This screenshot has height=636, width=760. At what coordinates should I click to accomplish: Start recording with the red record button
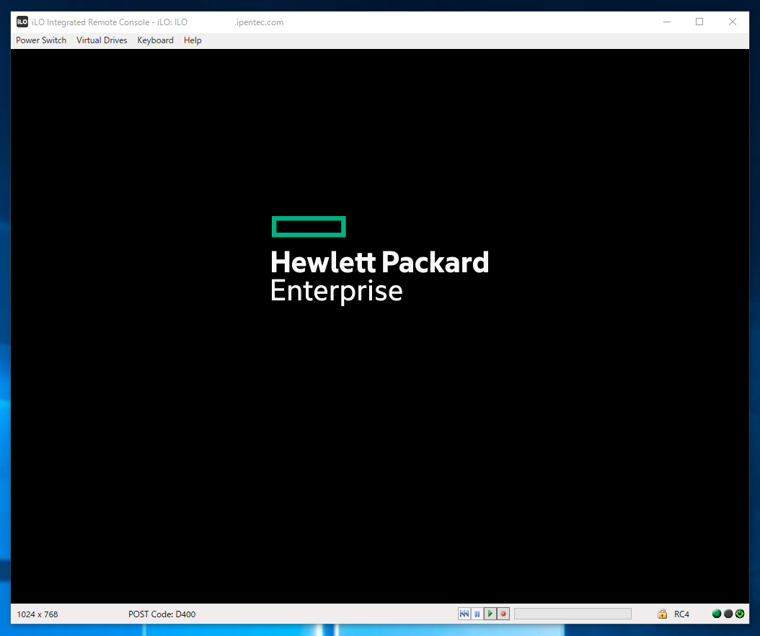[503, 614]
